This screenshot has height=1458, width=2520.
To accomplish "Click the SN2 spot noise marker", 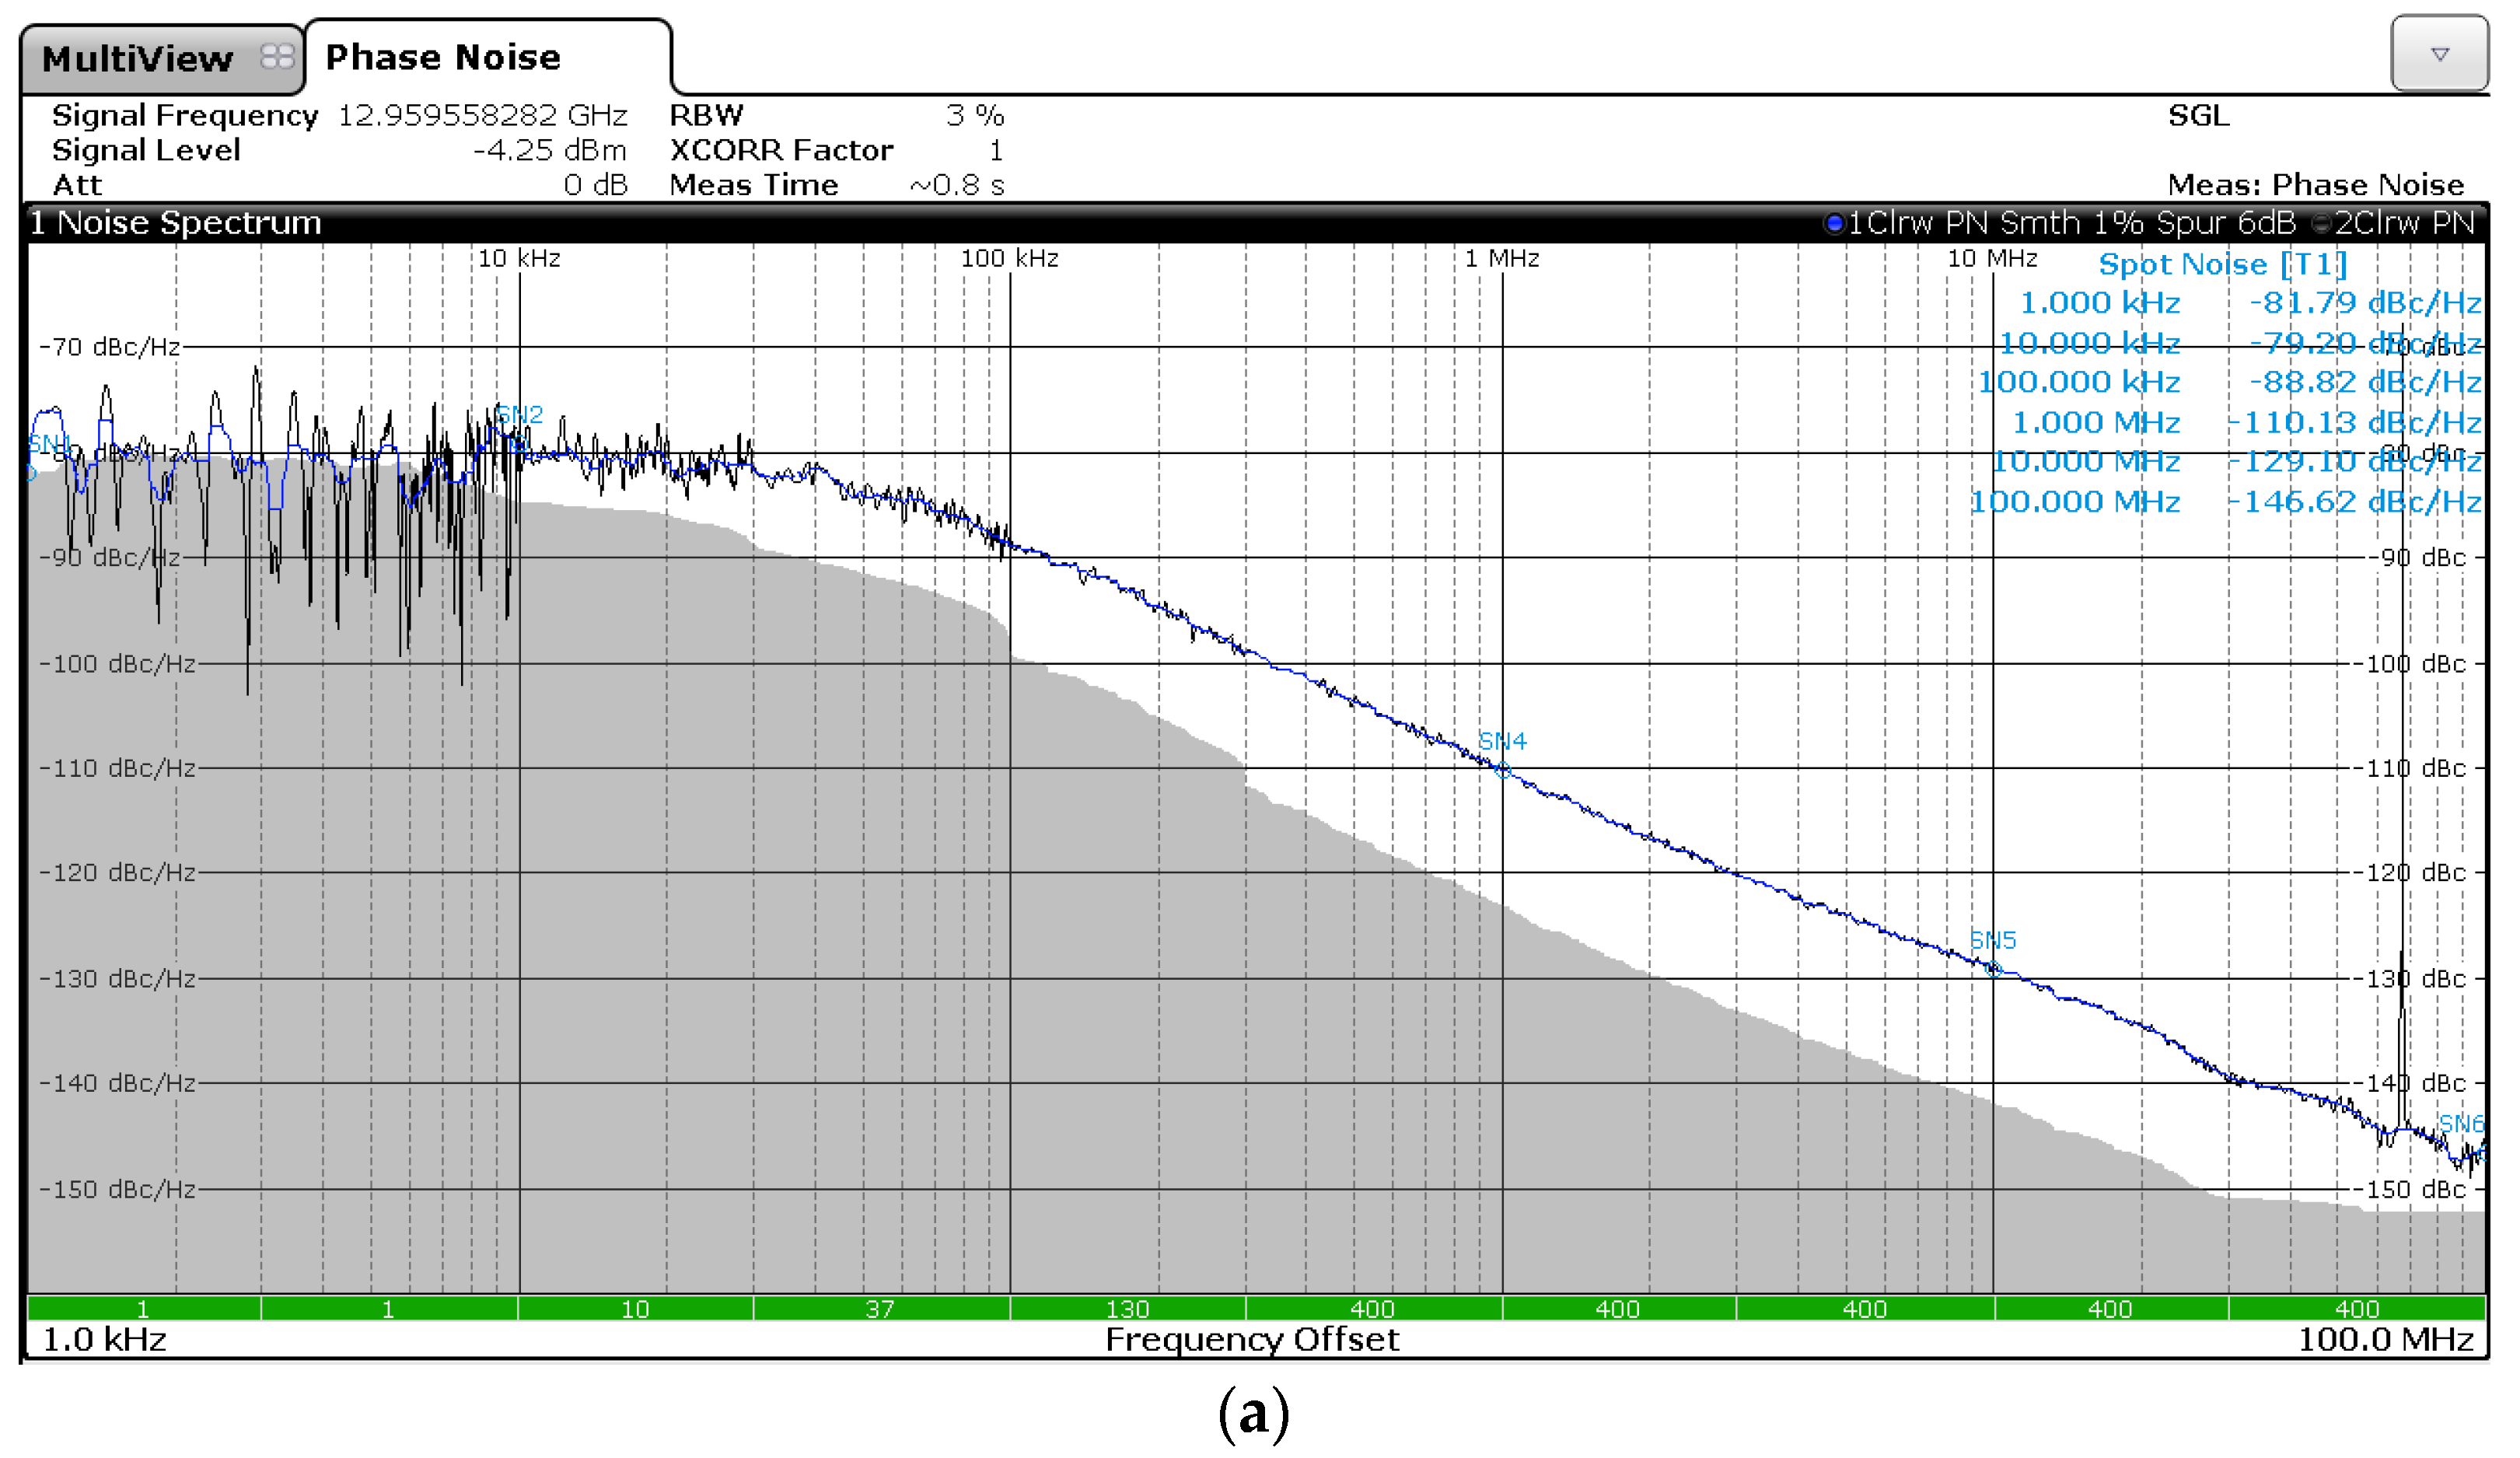I will [519, 414].
